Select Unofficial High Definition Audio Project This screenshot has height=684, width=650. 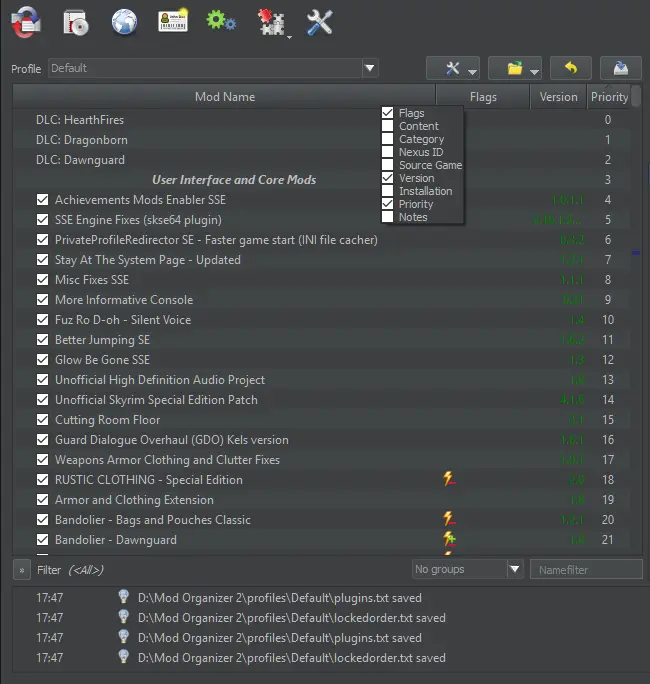pyautogui.click(x=160, y=380)
